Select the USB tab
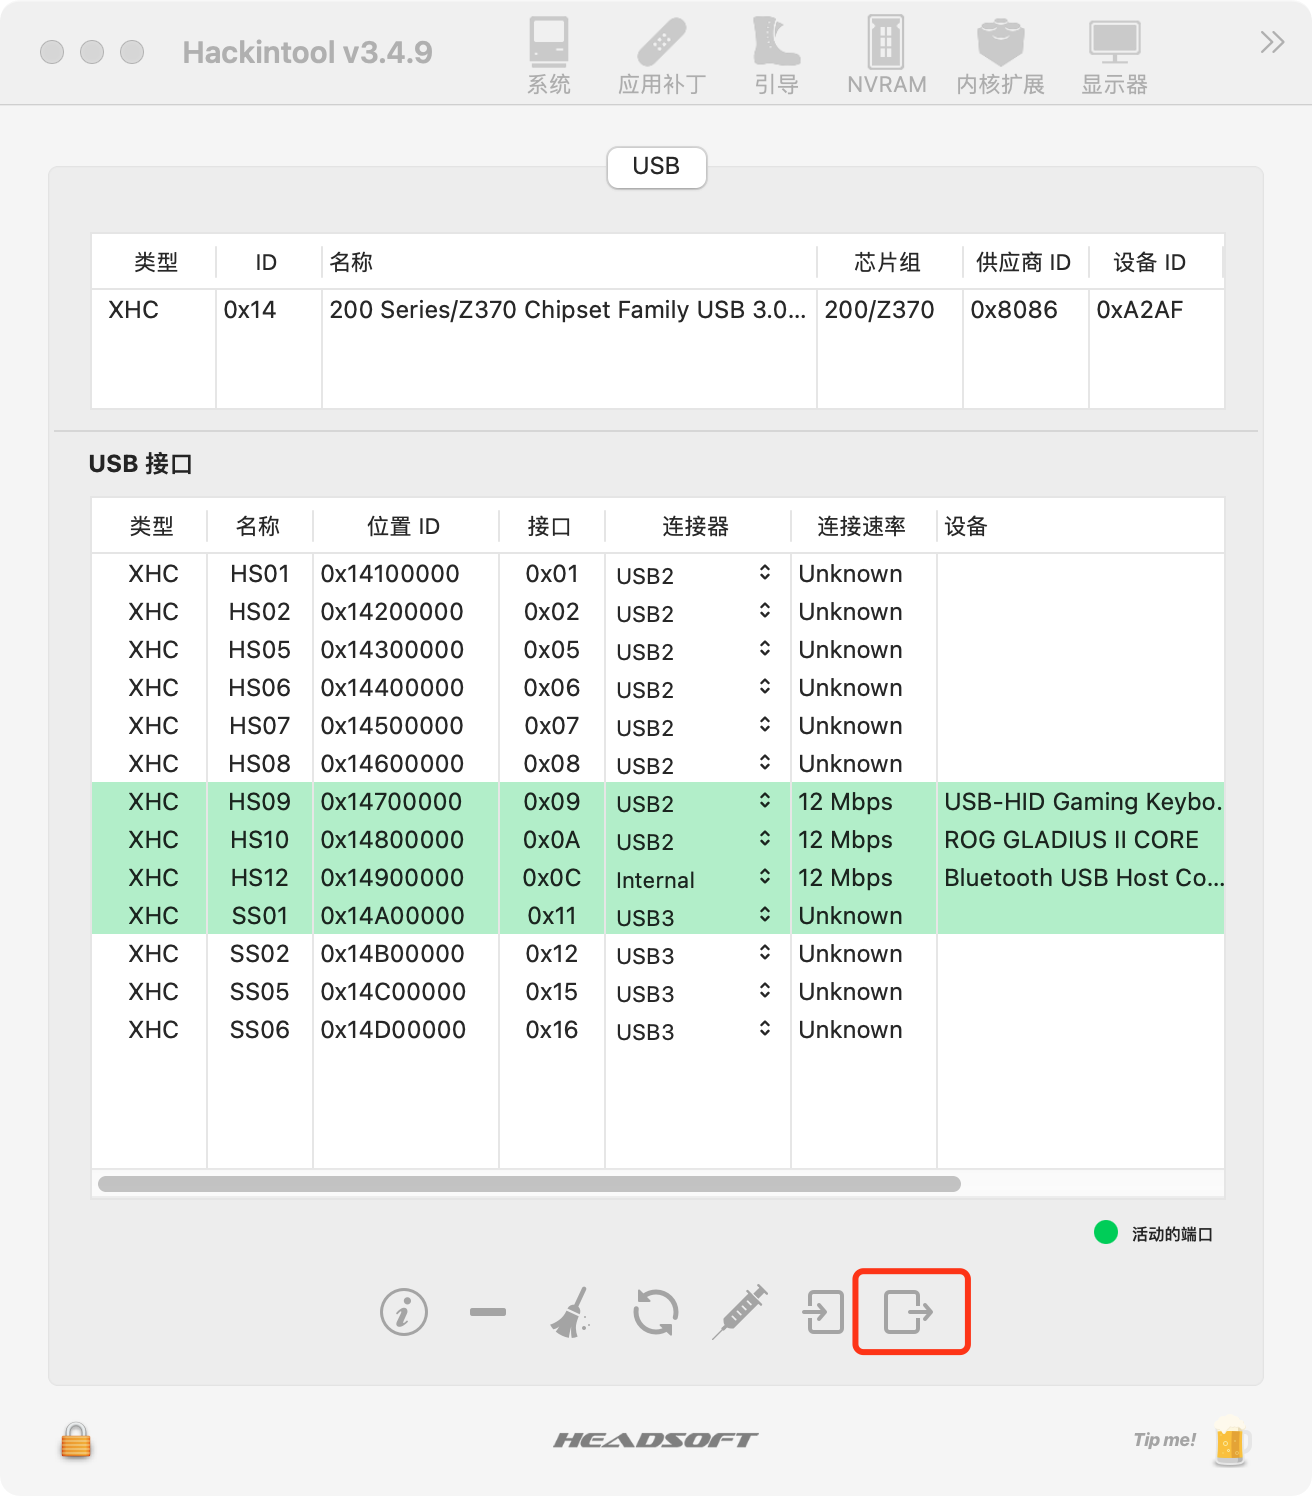 (x=656, y=166)
